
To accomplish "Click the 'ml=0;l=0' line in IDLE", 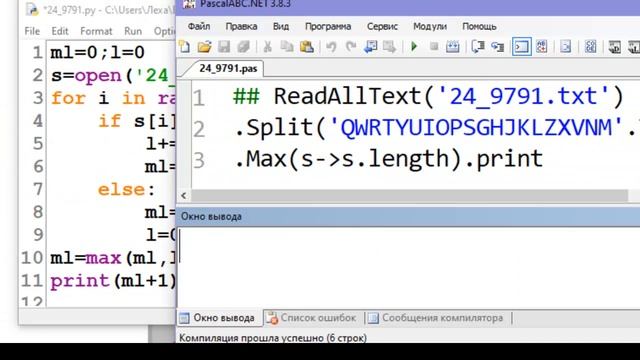I will pos(98,53).
